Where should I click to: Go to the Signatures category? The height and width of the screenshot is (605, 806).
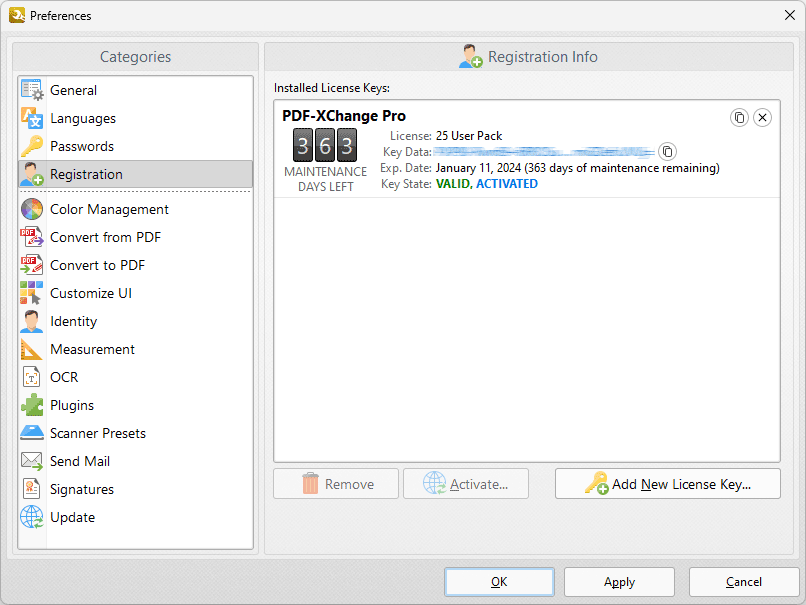coord(136,489)
